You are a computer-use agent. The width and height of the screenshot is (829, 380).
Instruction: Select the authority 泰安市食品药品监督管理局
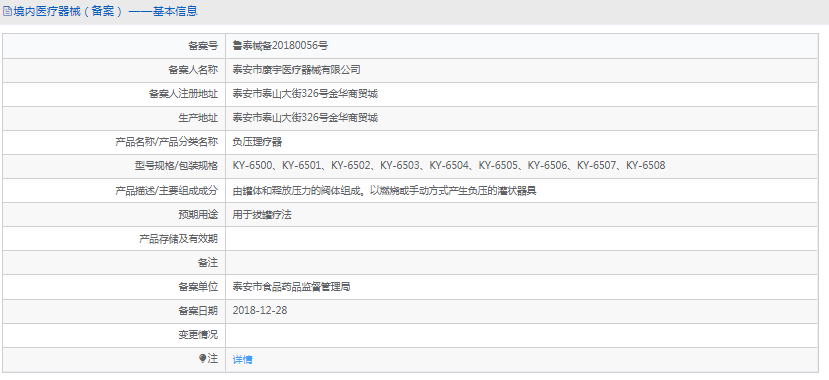click(x=291, y=287)
